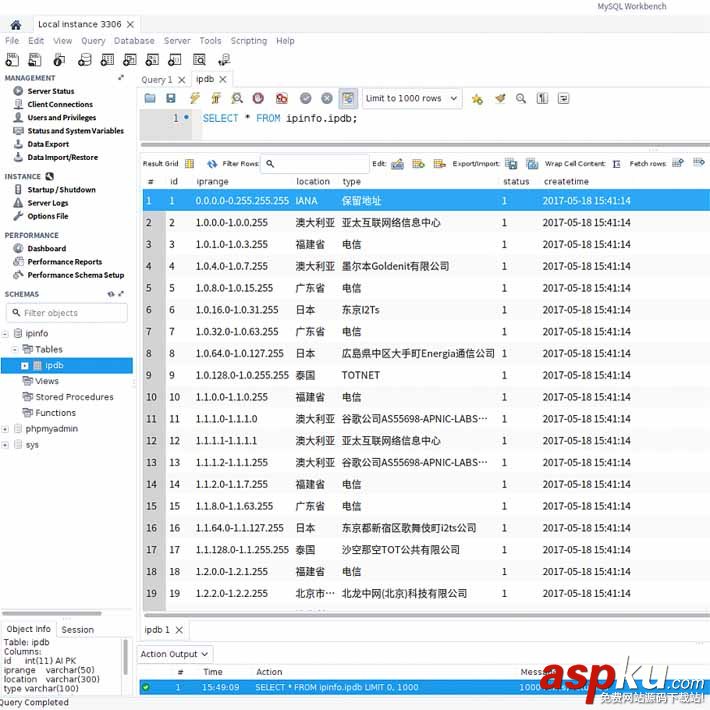This screenshot has width=710, height=710.
Task: Import records icon in result toolbar
Action: (x=532, y=163)
